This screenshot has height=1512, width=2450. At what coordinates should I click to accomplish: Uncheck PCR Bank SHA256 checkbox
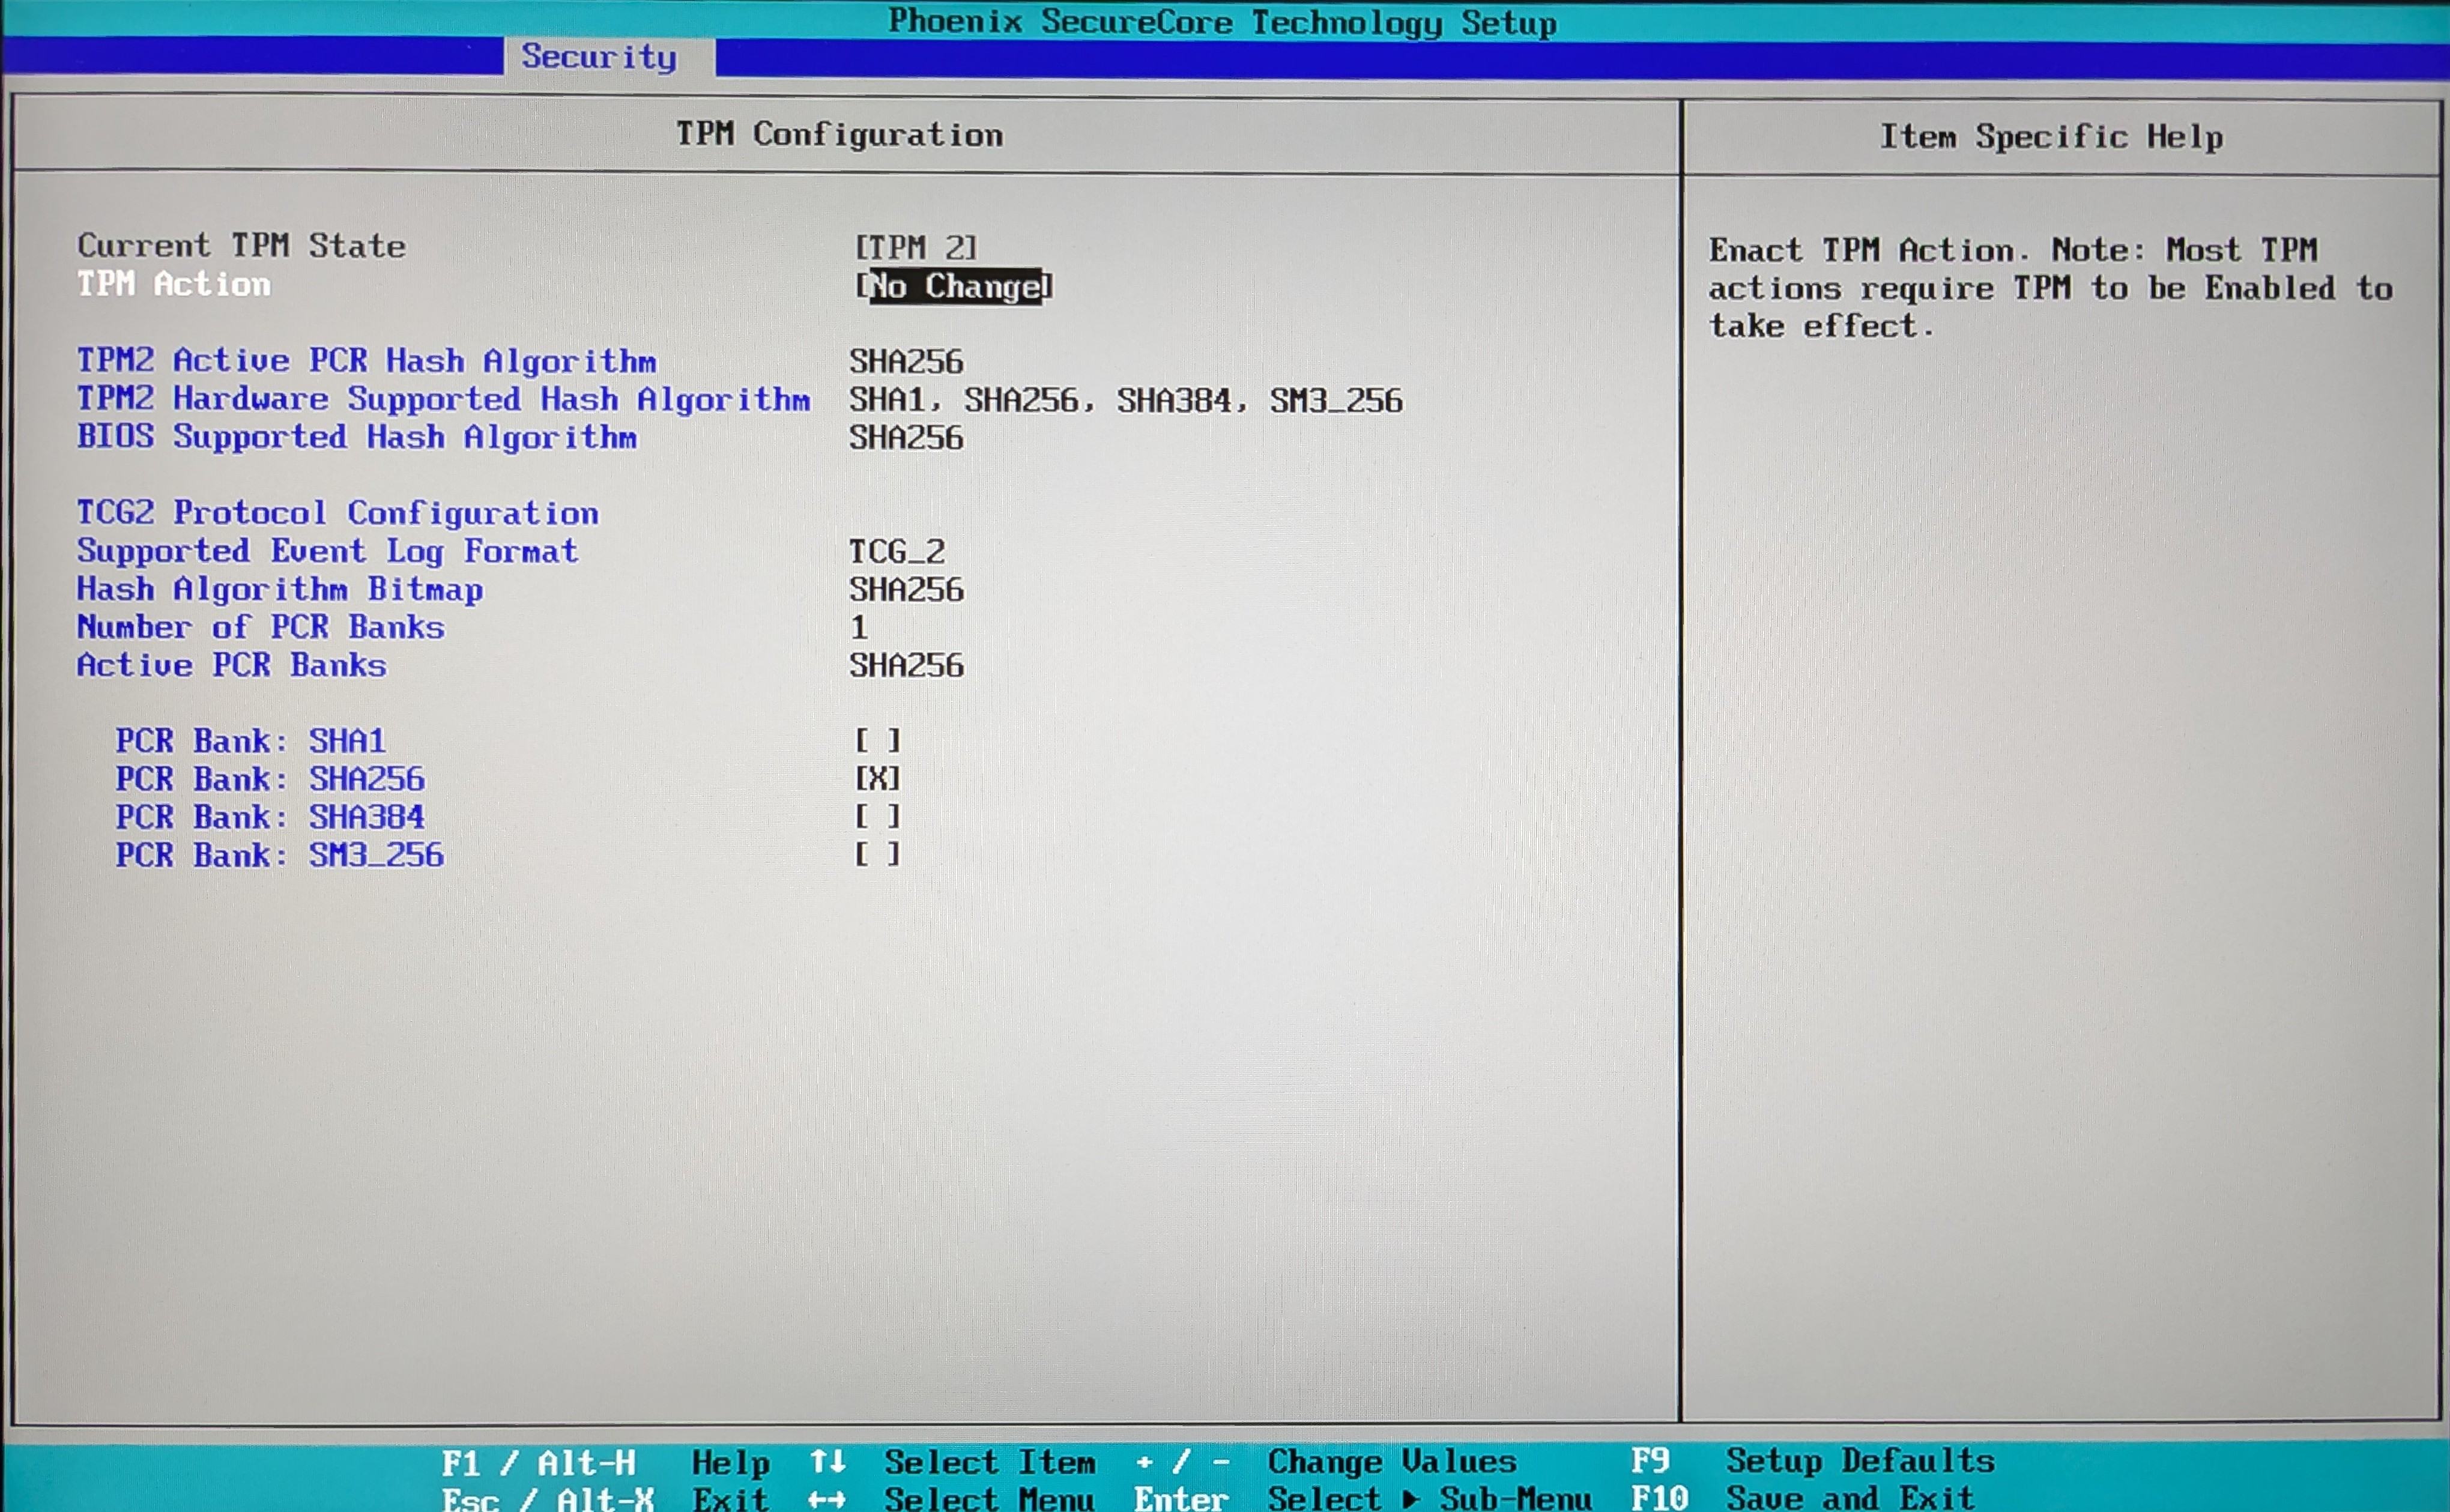pos(877,779)
